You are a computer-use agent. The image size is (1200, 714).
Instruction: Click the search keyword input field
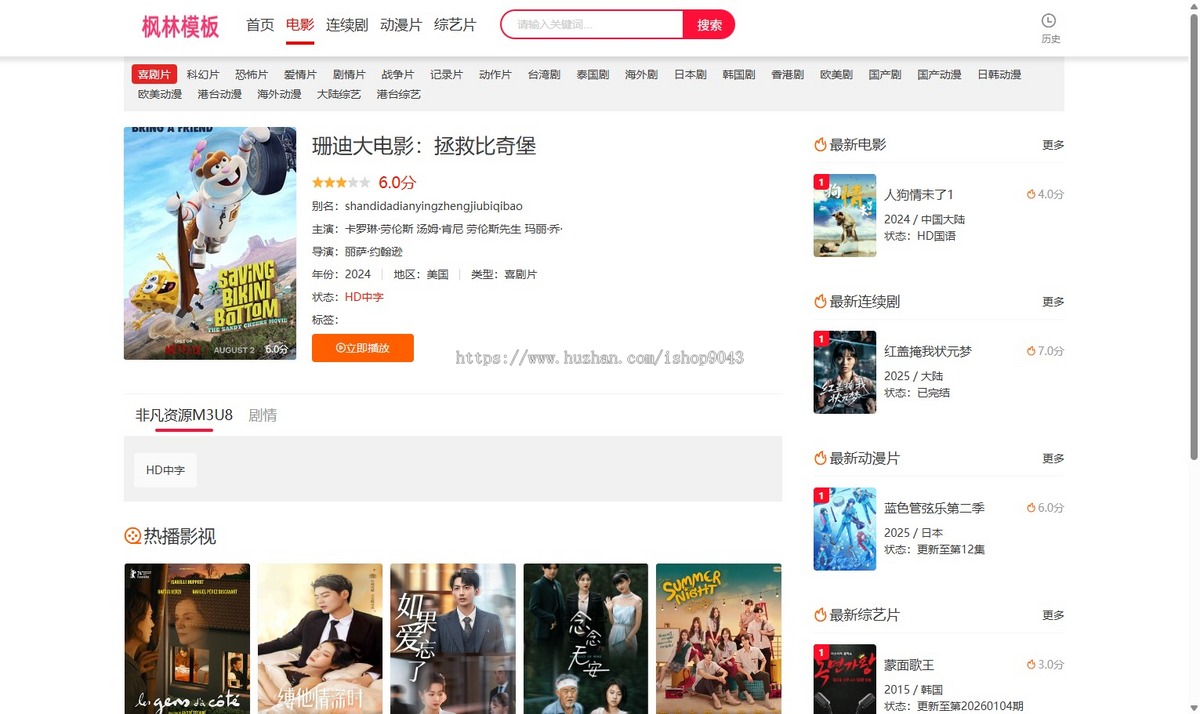click(x=592, y=25)
